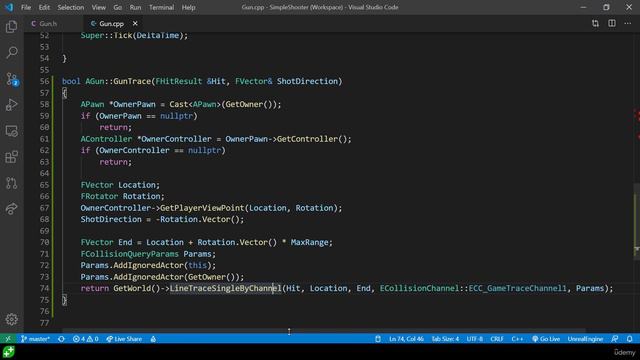Open the Search view in activity bar

(x=11, y=53)
